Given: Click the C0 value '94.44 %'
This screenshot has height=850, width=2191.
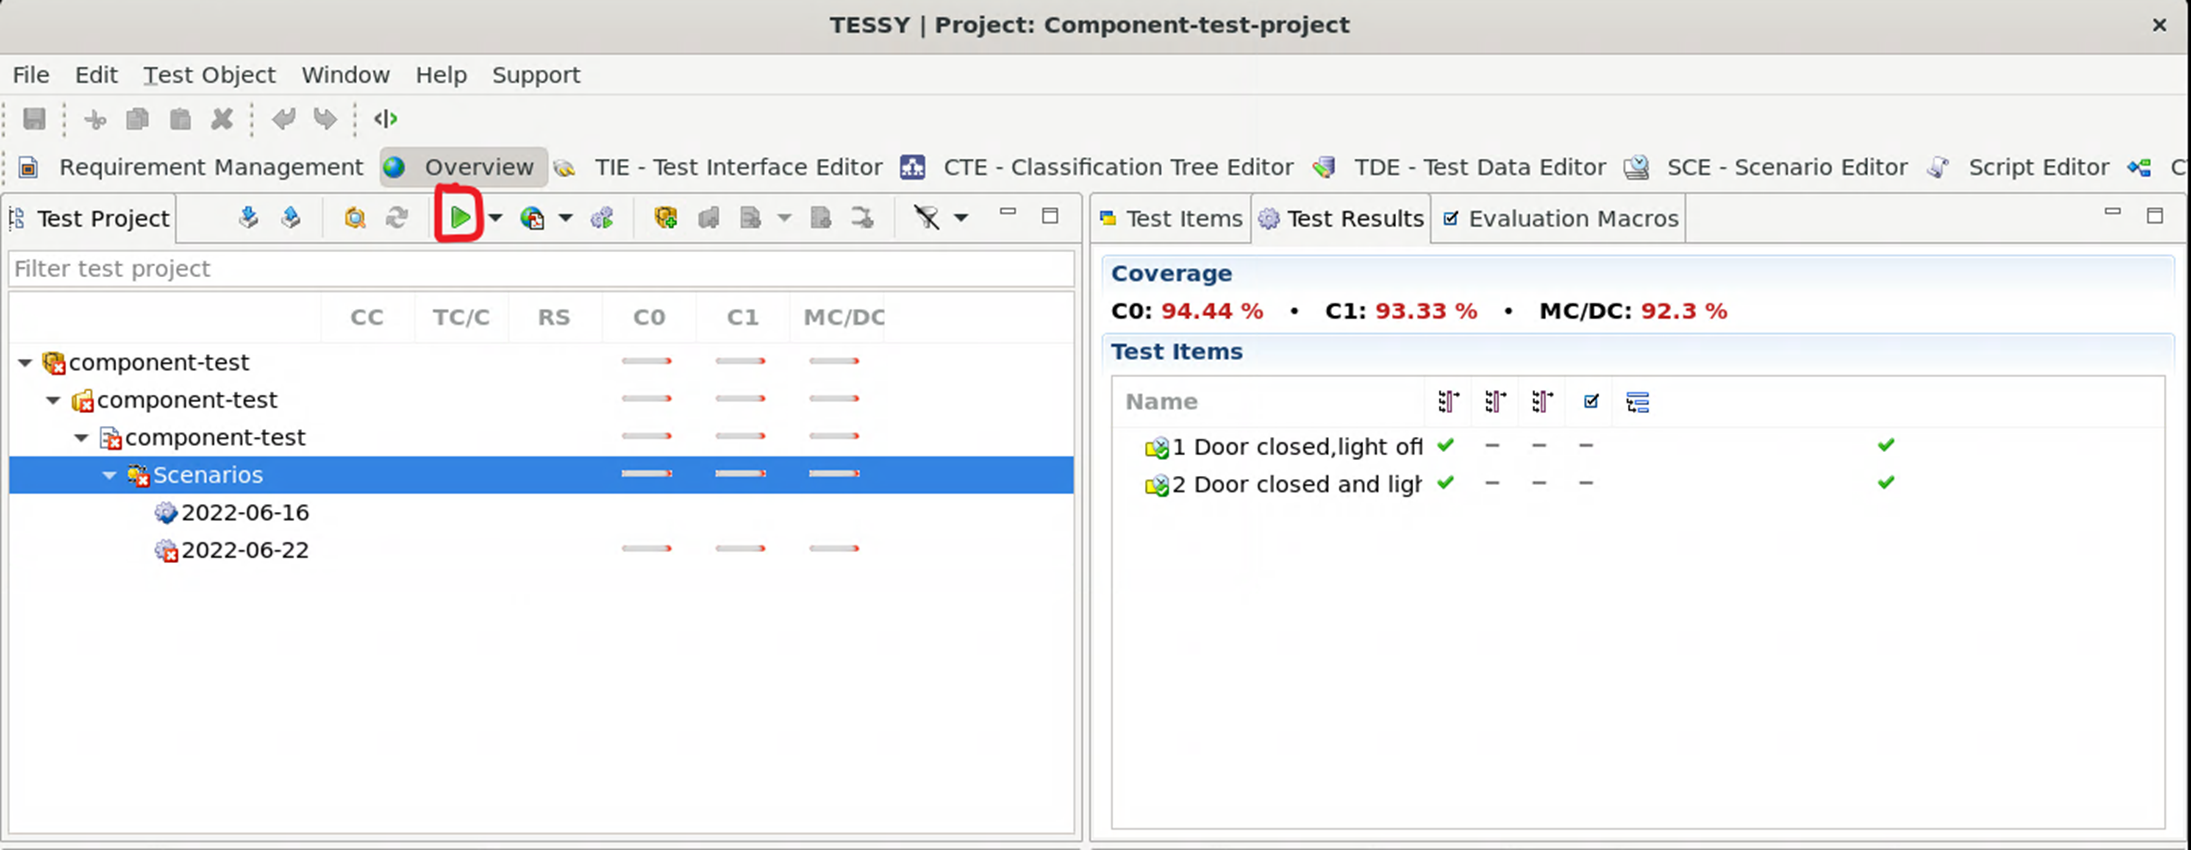Looking at the screenshot, I should point(1212,311).
